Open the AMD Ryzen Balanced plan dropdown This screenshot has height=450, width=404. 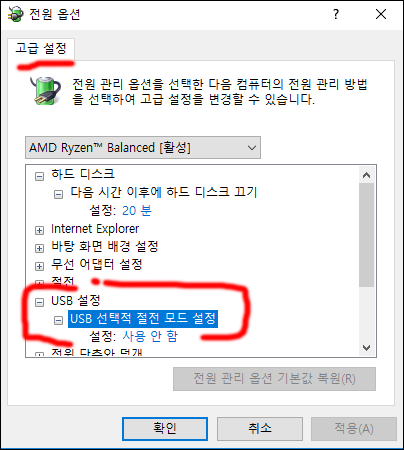tap(143, 147)
